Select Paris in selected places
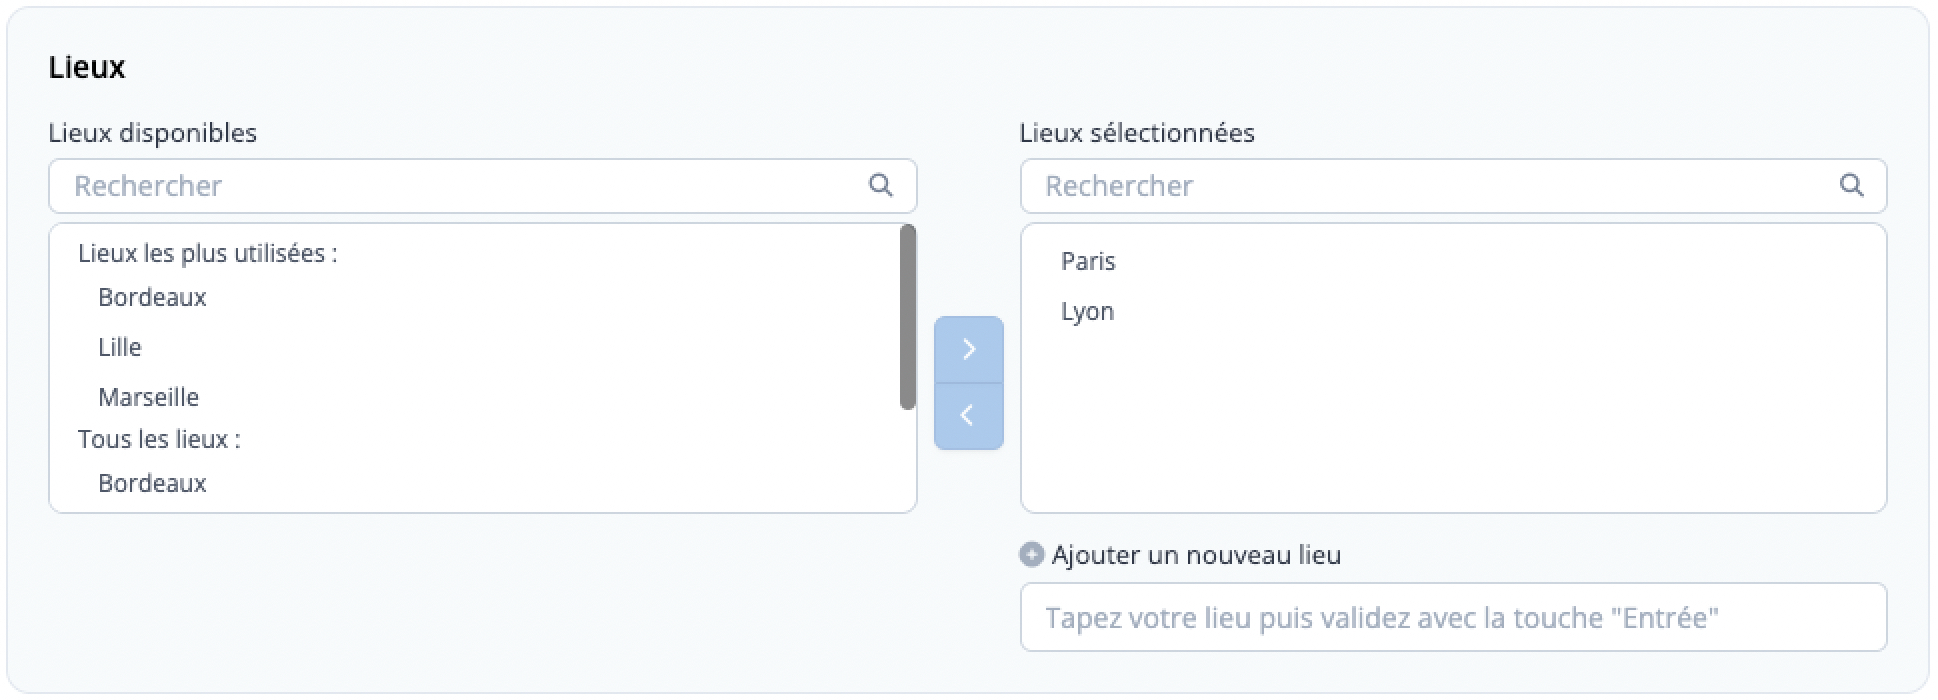The image size is (1938, 700). (x=1088, y=261)
